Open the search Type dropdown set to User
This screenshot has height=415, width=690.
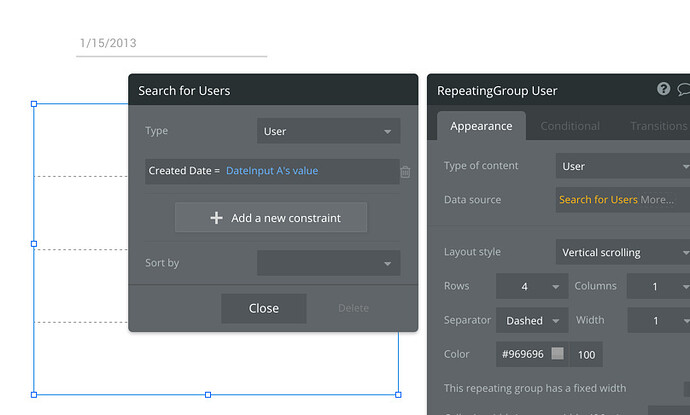(328, 131)
